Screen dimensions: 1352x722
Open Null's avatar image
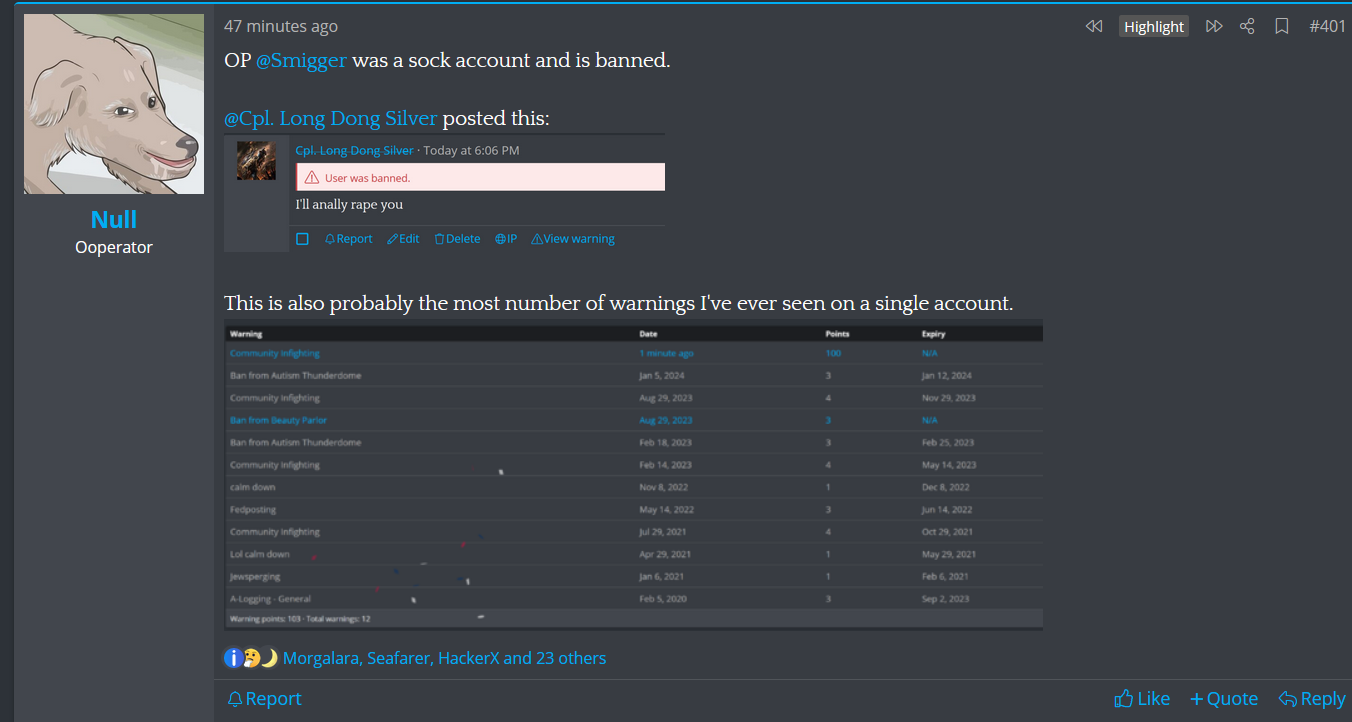(x=114, y=104)
